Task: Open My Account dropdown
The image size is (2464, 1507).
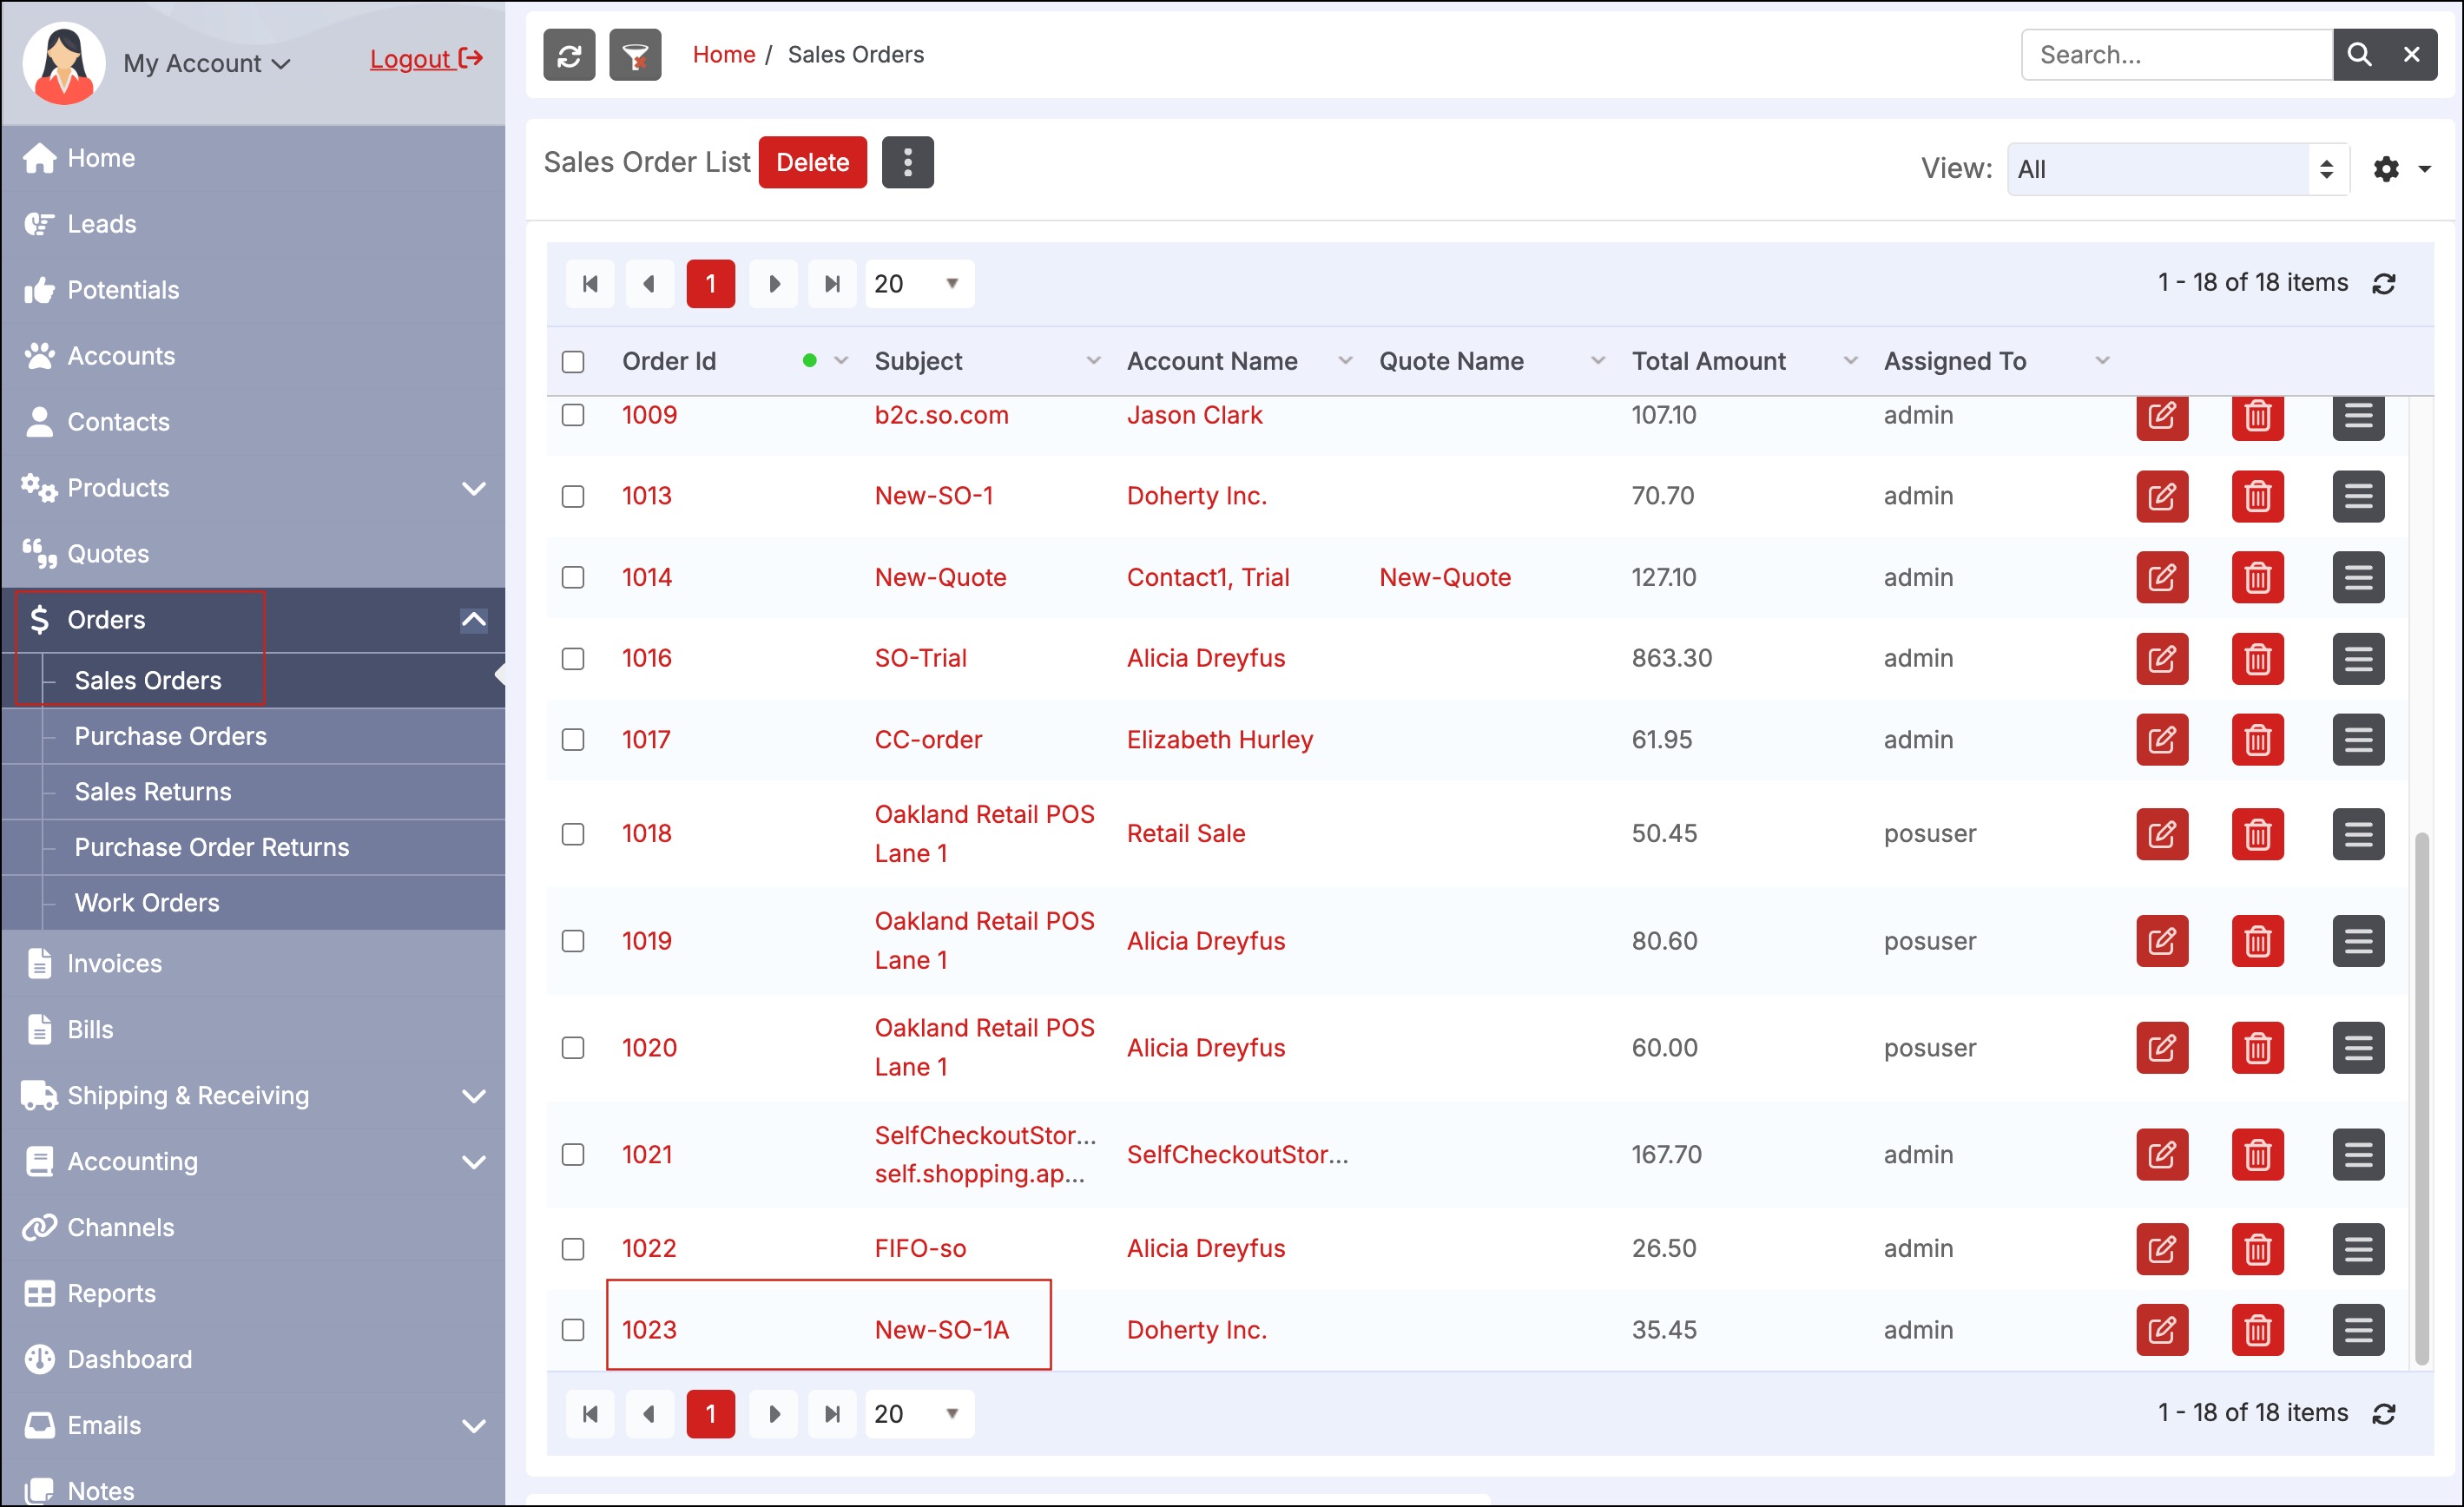Action: [207, 64]
